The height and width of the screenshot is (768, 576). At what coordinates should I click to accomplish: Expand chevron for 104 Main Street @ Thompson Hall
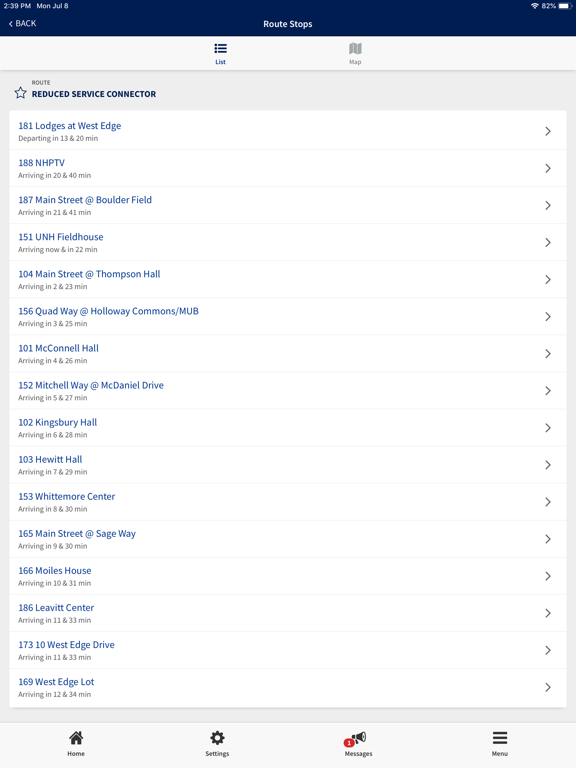(548, 280)
